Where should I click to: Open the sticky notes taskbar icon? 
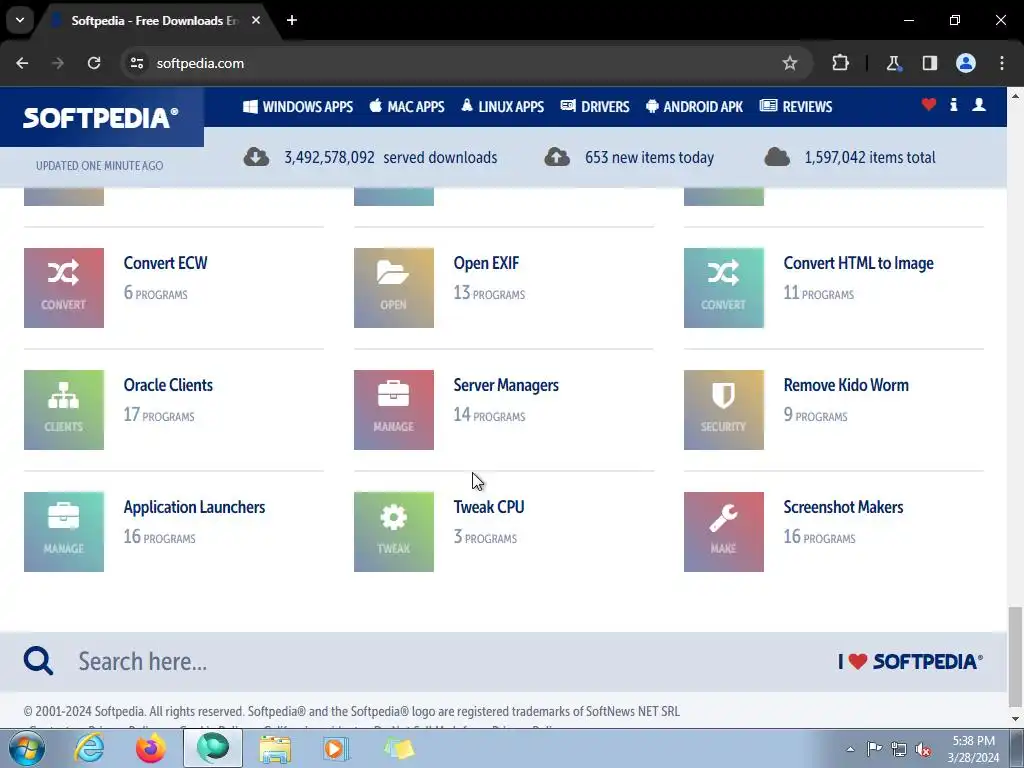pyautogui.click(x=399, y=748)
